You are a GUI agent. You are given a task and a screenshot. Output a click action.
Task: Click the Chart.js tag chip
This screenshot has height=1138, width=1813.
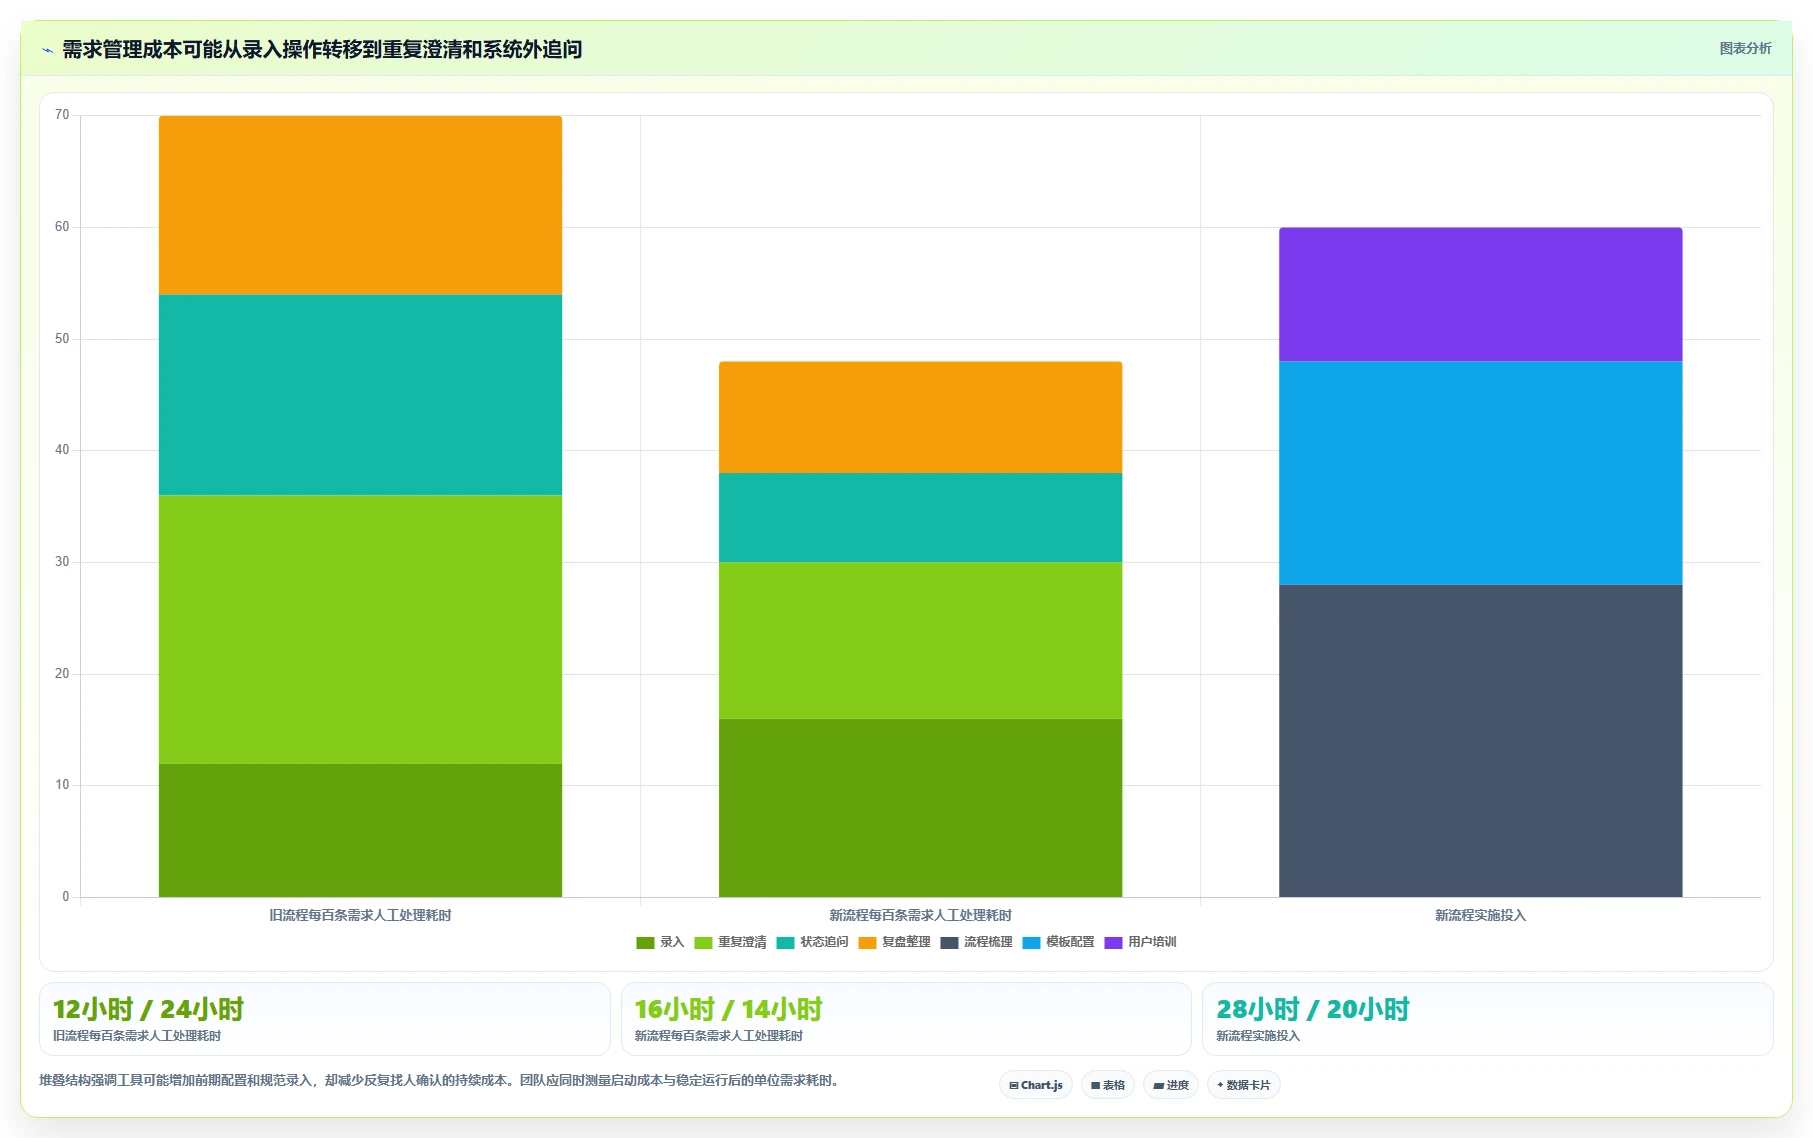(1036, 1085)
